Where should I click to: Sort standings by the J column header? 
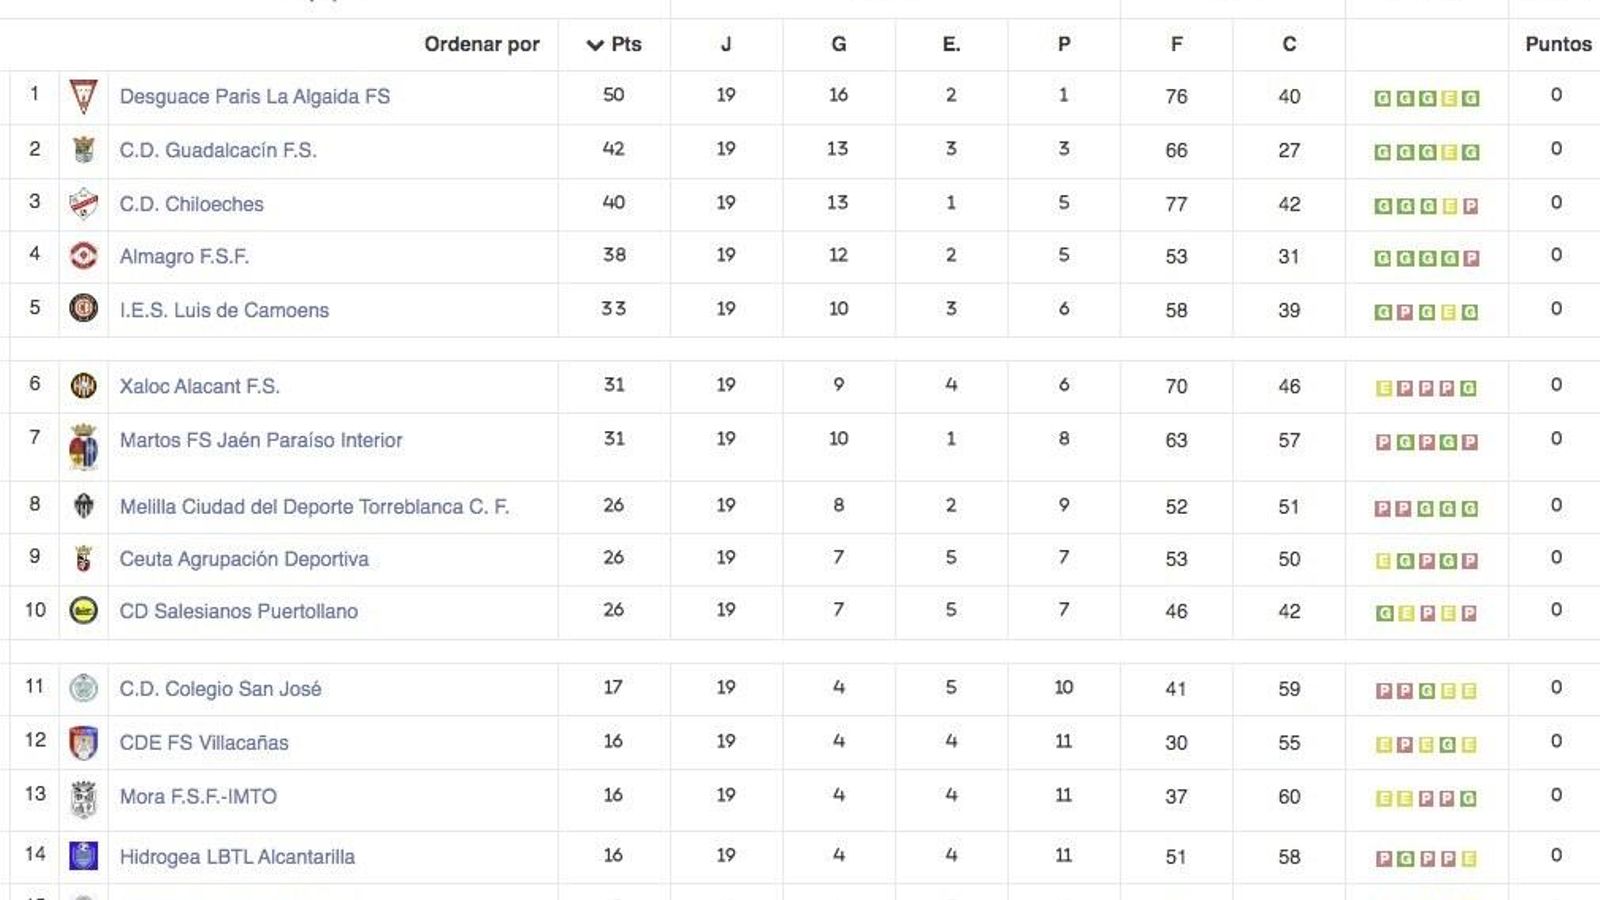[726, 44]
